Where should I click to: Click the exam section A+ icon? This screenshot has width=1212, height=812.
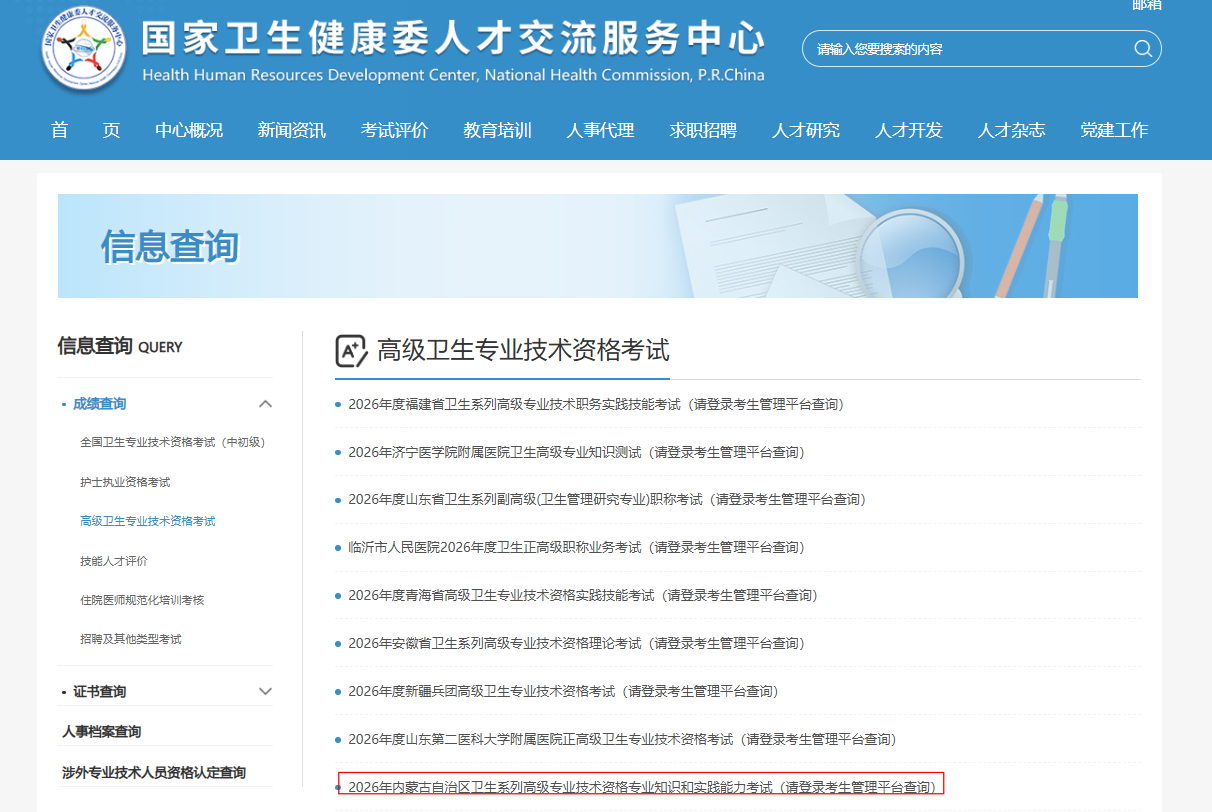(x=351, y=351)
